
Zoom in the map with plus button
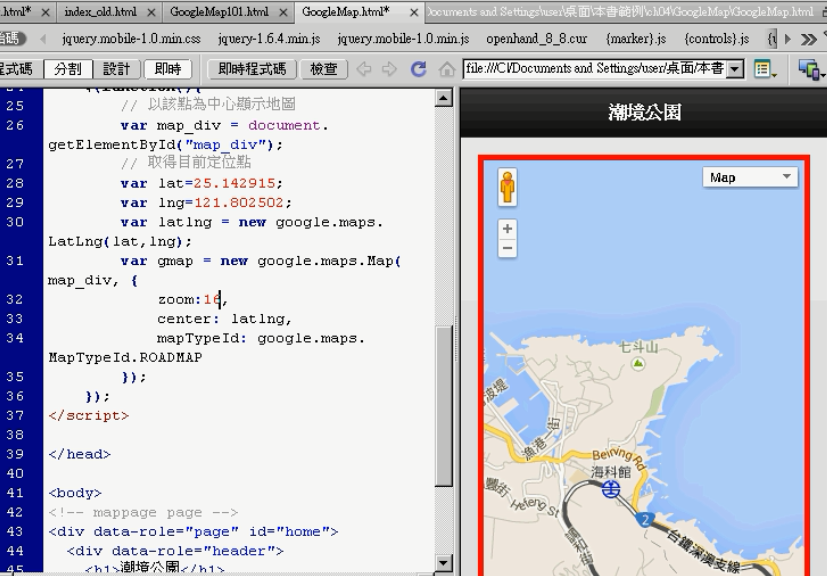point(507,229)
